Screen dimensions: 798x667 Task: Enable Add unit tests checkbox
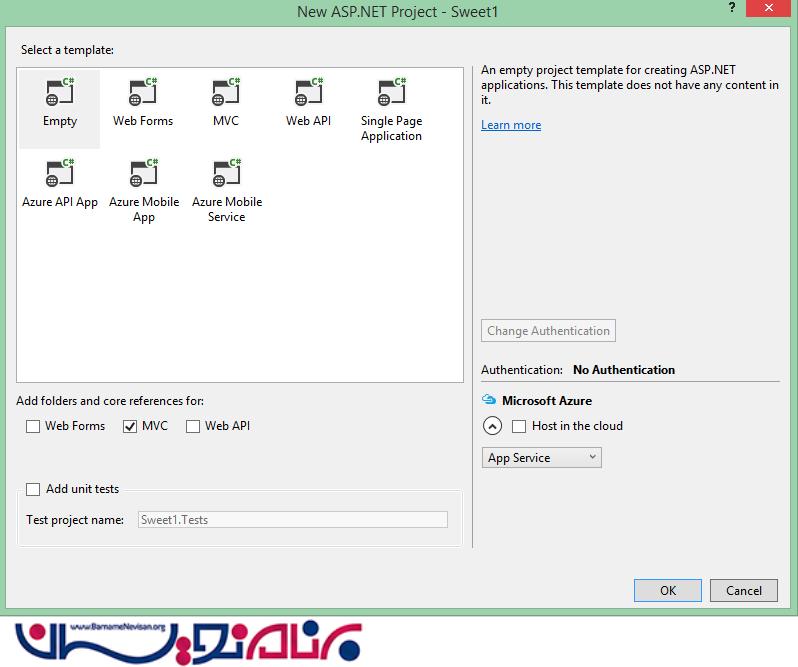[x=33, y=489]
